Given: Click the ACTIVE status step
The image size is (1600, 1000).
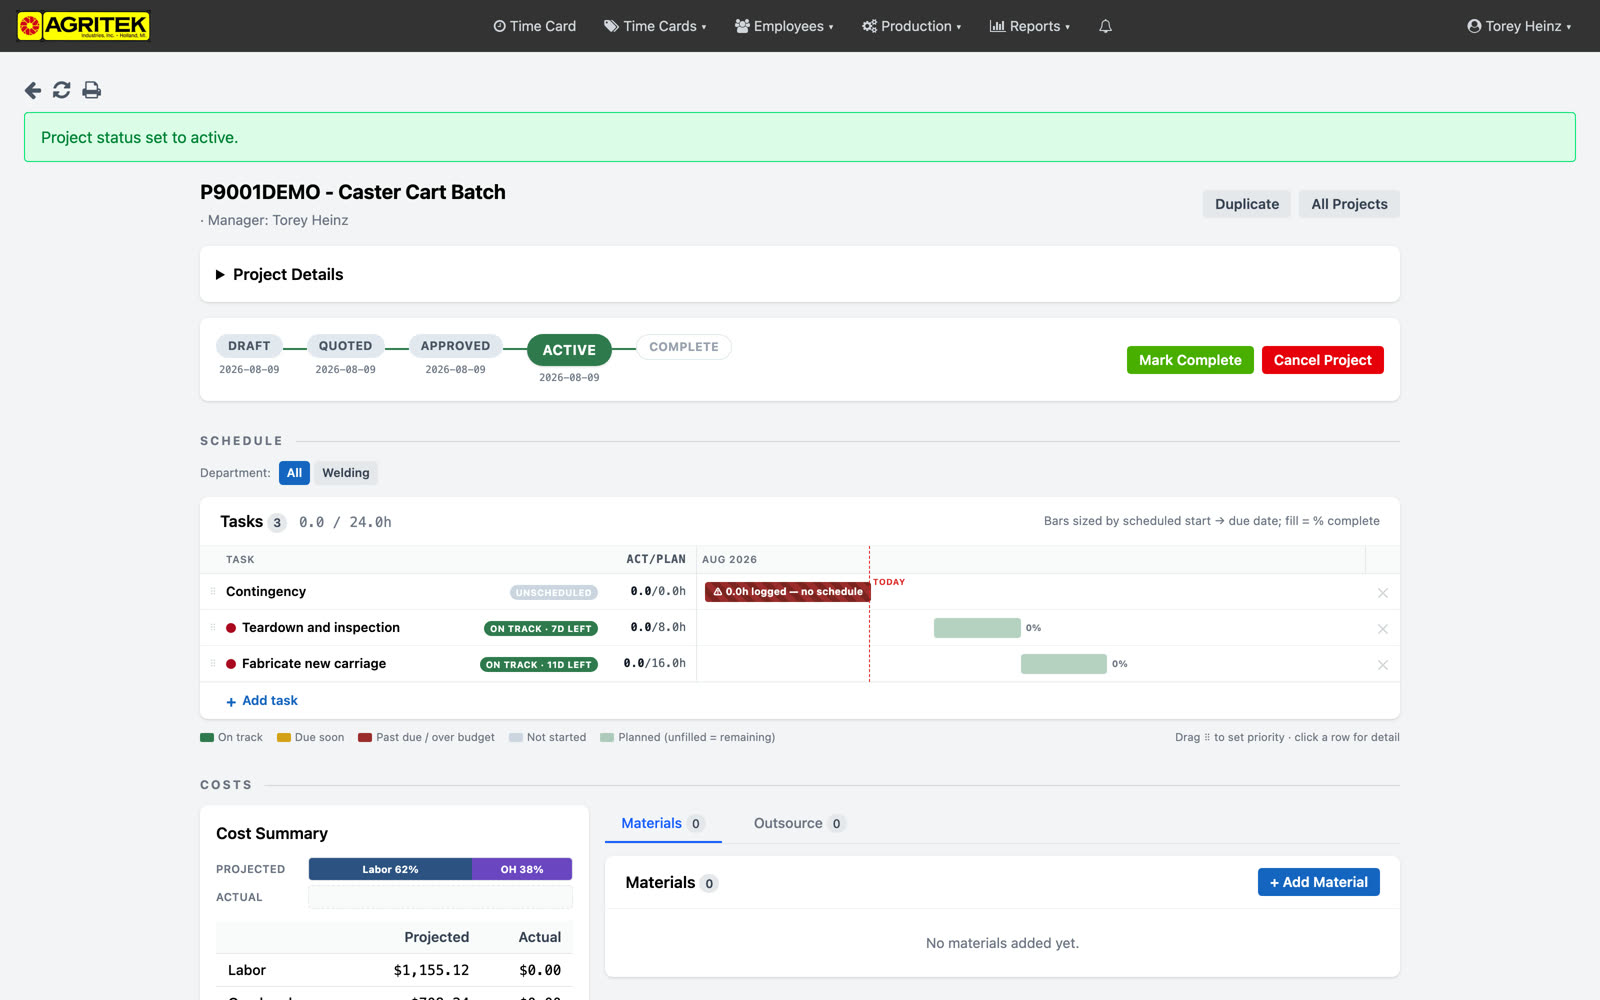Looking at the screenshot, I should click(x=569, y=350).
